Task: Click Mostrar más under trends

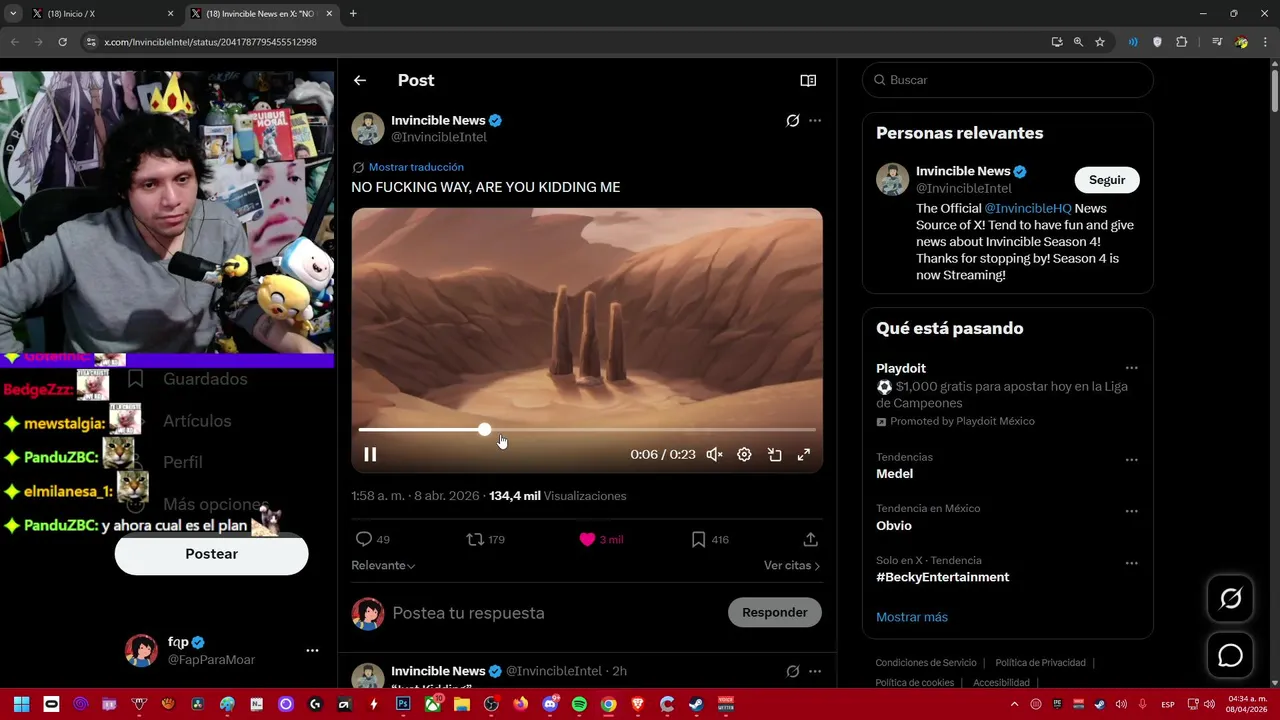Action: point(912,617)
